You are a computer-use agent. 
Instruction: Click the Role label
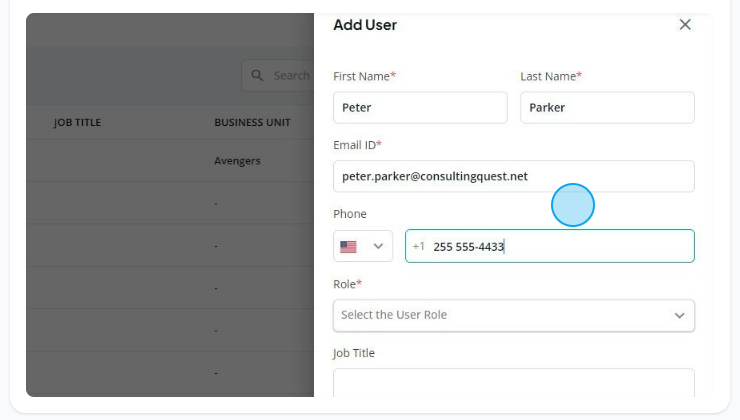347,284
